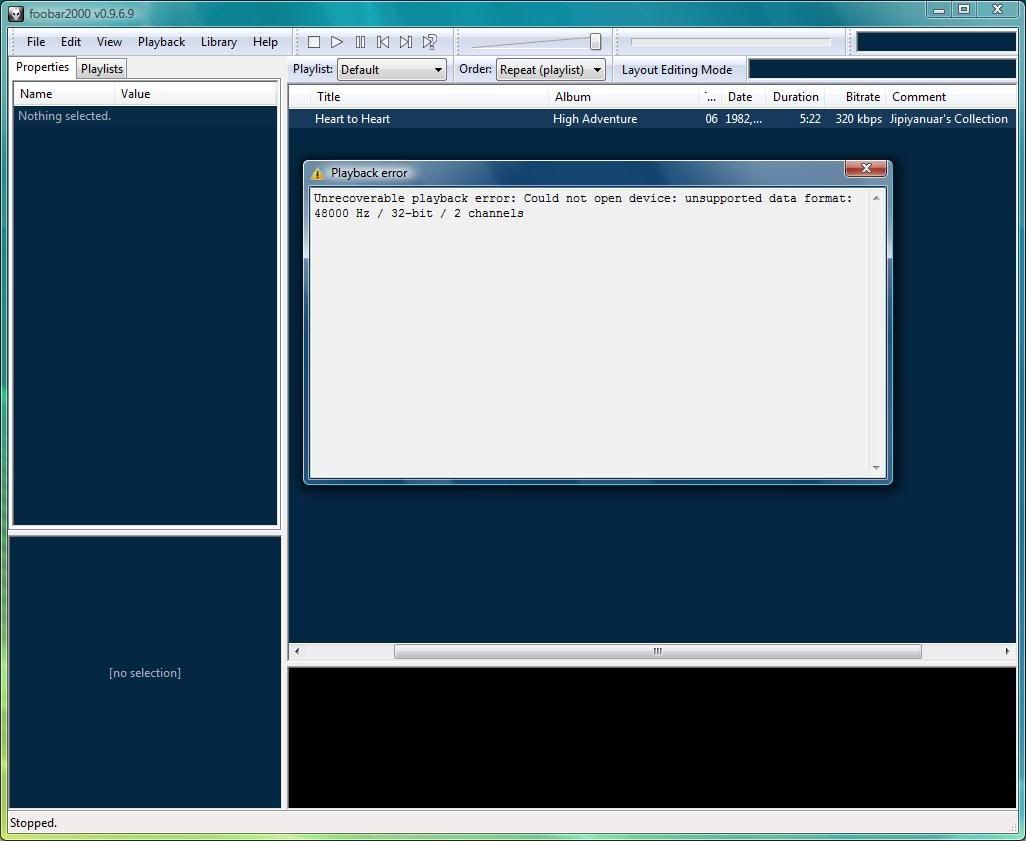Image resolution: width=1026 pixels, height=841 pixels.
Task: Open the Help menu
Action: (265, 42)
